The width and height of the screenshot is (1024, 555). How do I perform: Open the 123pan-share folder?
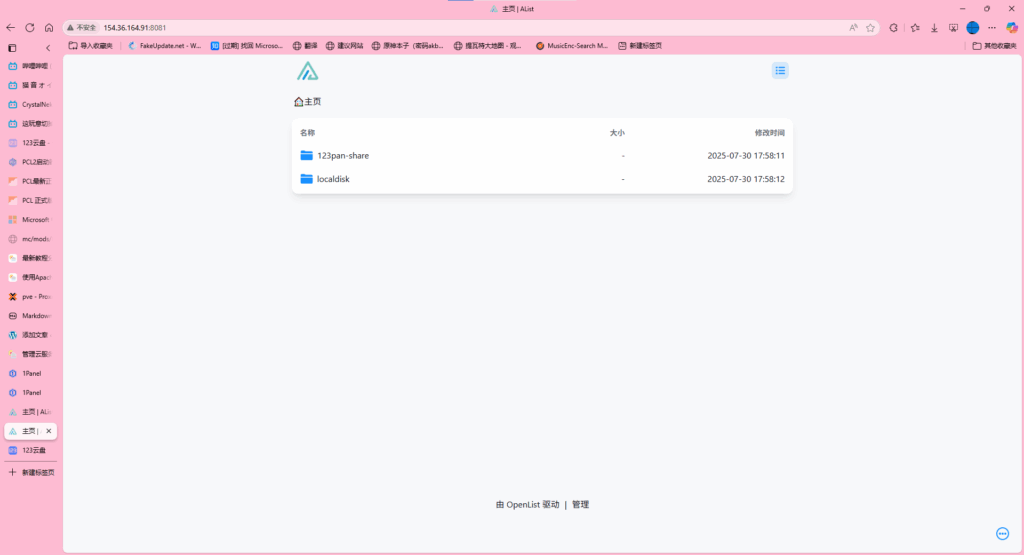(x=342, y=155)
